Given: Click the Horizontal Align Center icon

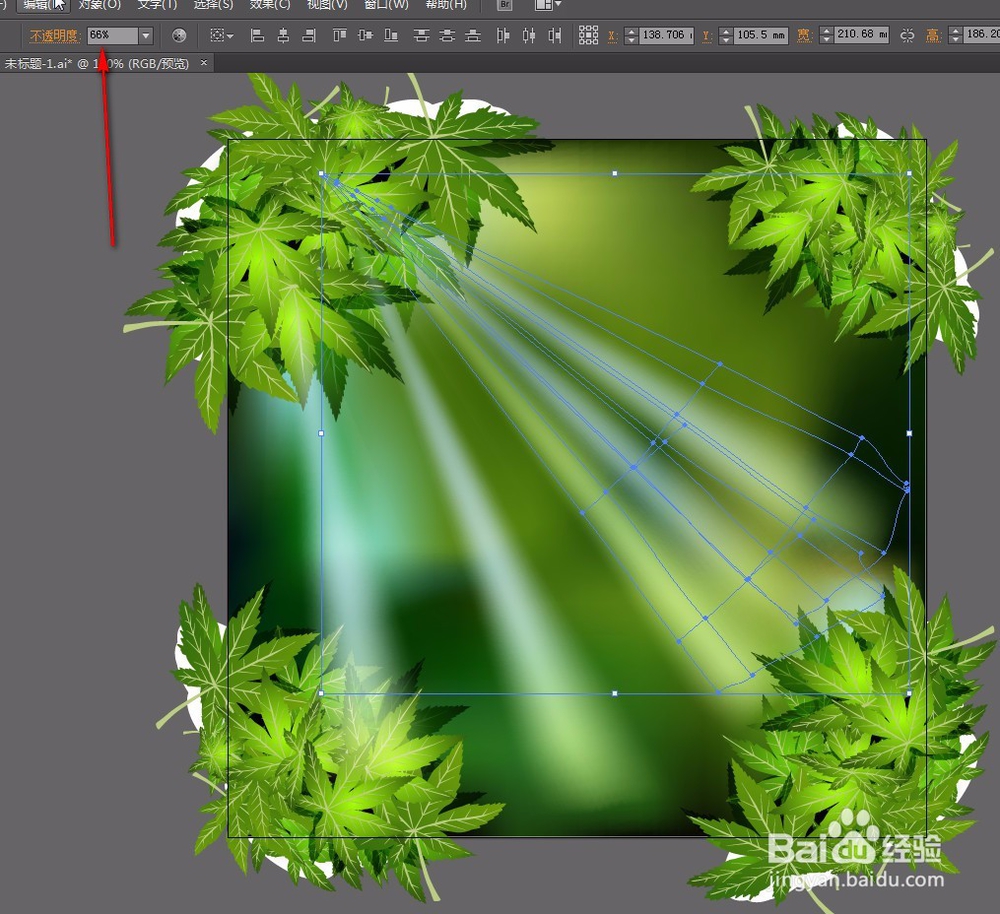Looking at the screenshot, I should point(284,35).
